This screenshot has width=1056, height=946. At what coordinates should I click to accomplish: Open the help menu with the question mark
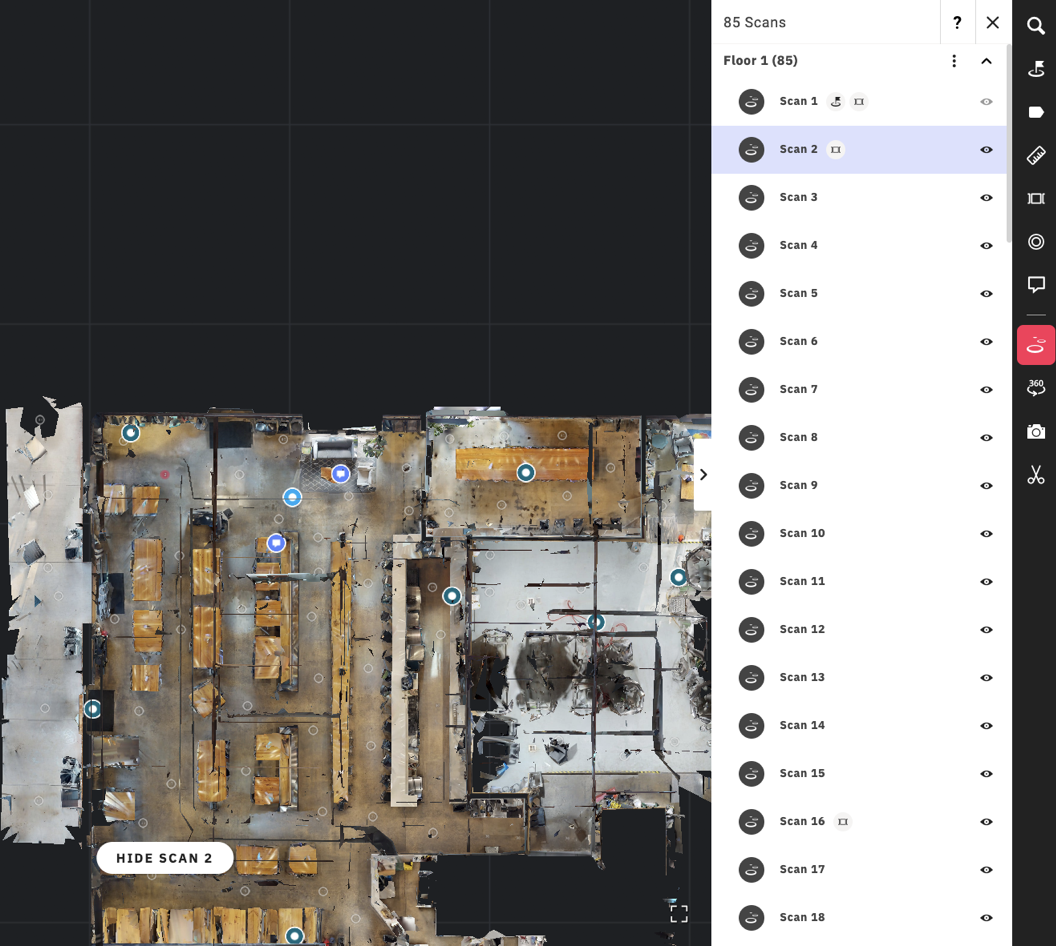coord(957,22)
